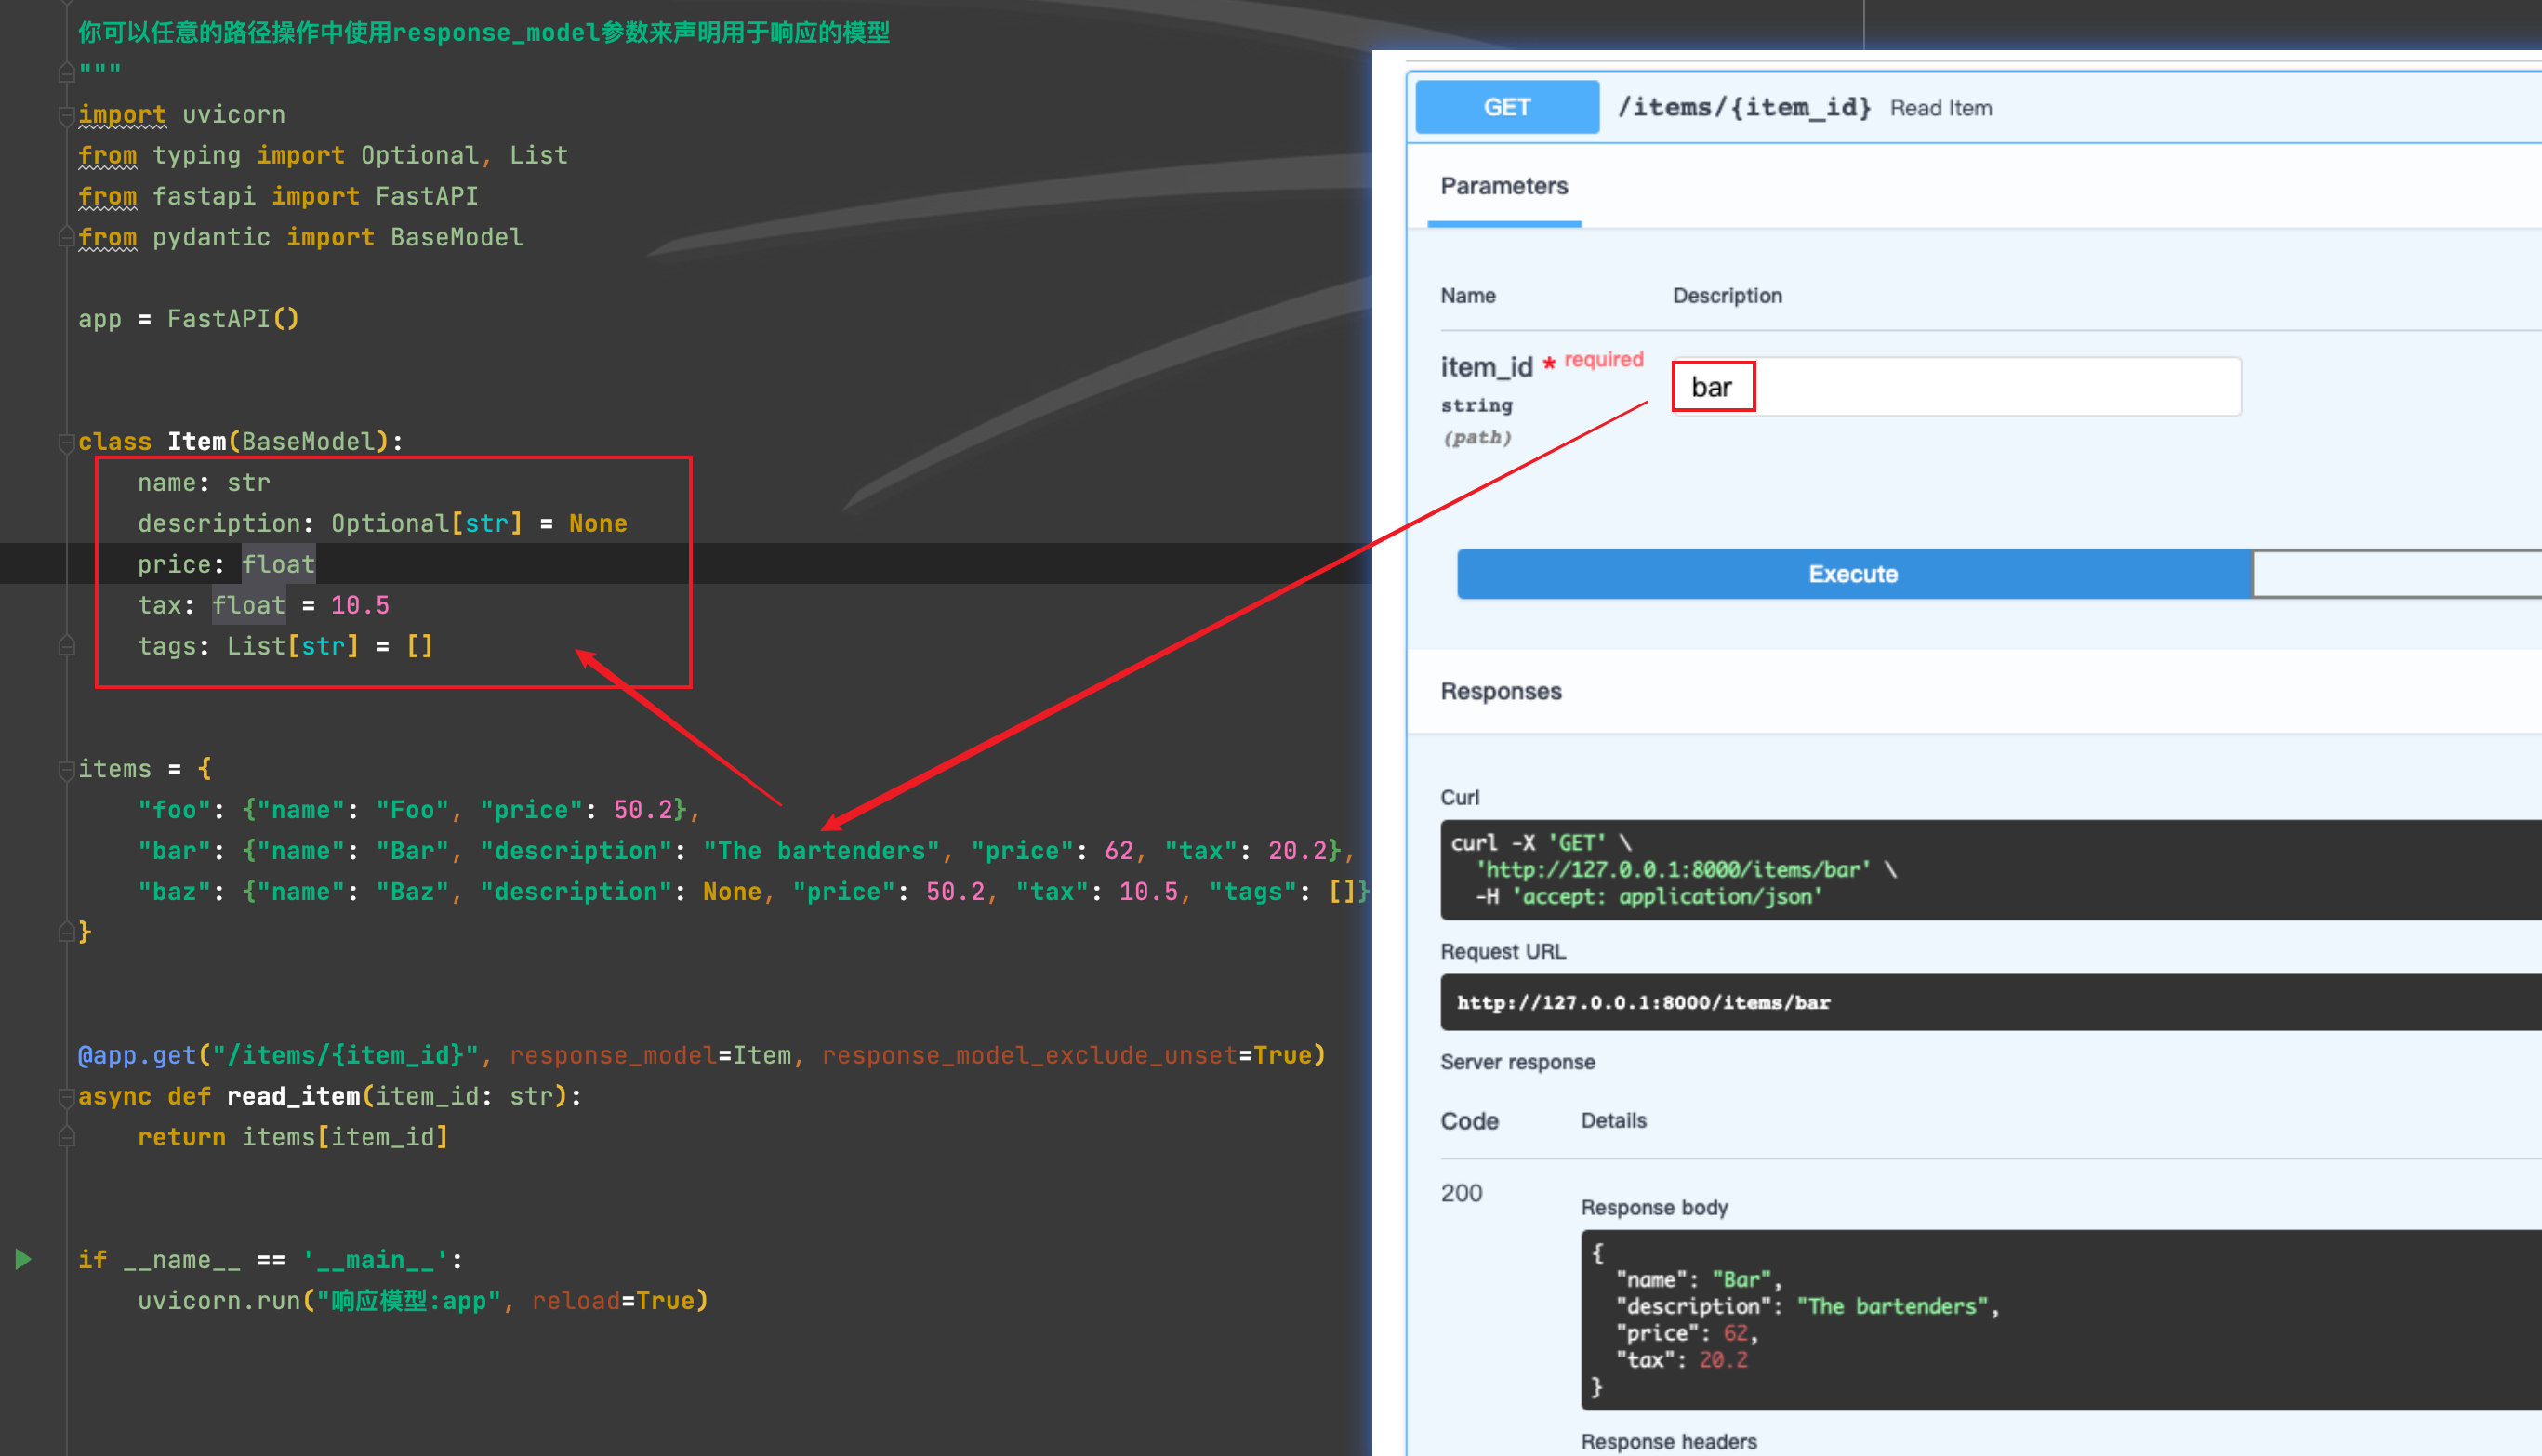Click the 'tax: float = 10.5' line
This screenshot has width=2542, height=1456.
(x=264, y=605)
